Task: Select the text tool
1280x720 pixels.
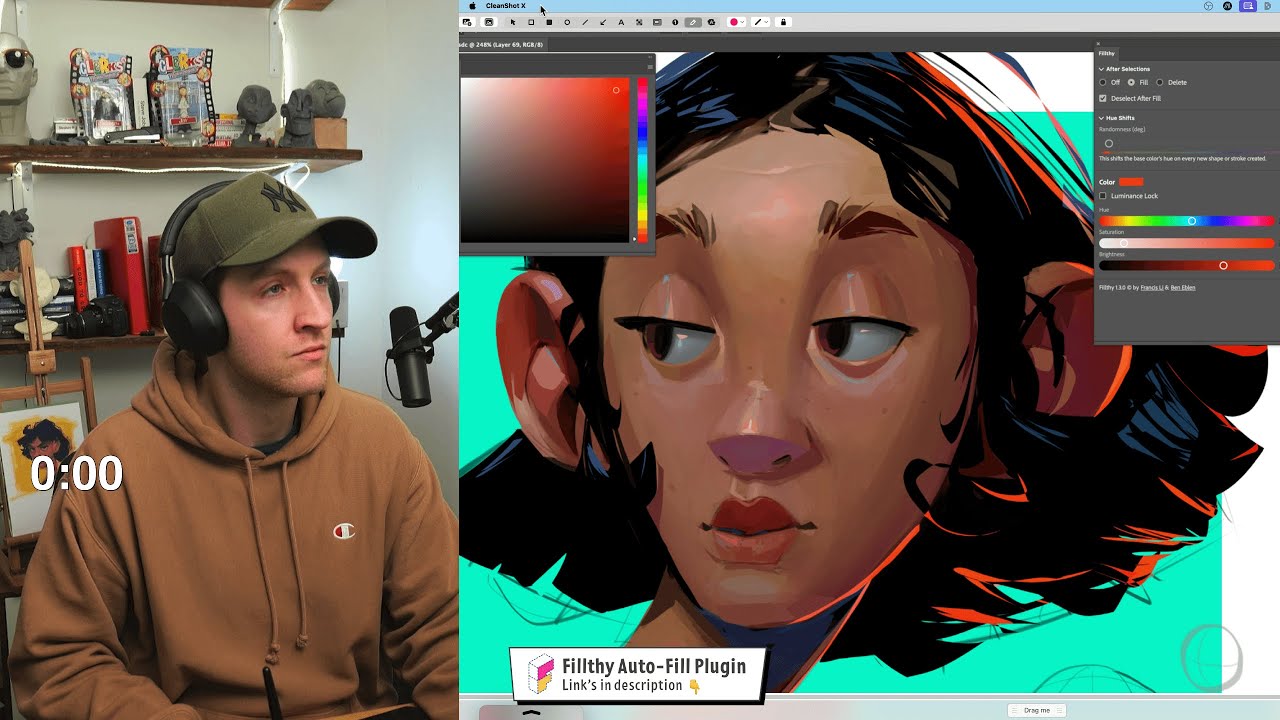Action: coord(621,22)
